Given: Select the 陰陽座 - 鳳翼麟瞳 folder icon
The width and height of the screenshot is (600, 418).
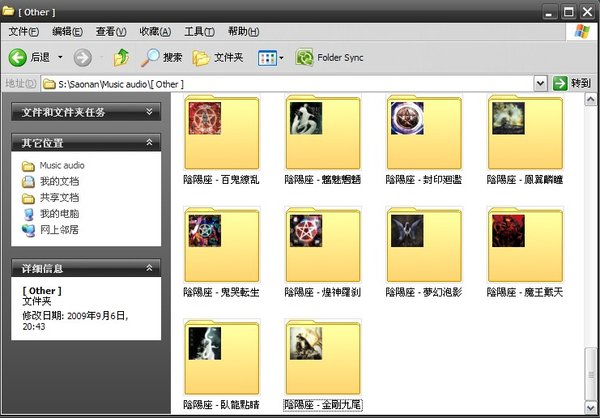Looking at the screenshot, I should pos(525,133).
